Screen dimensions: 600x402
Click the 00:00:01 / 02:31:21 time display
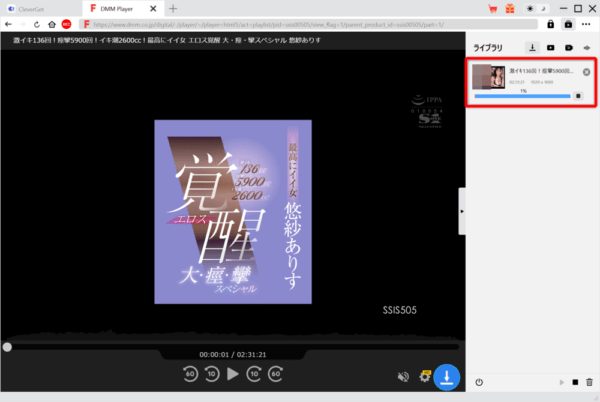pyautogui.click(x=233, y=355)
